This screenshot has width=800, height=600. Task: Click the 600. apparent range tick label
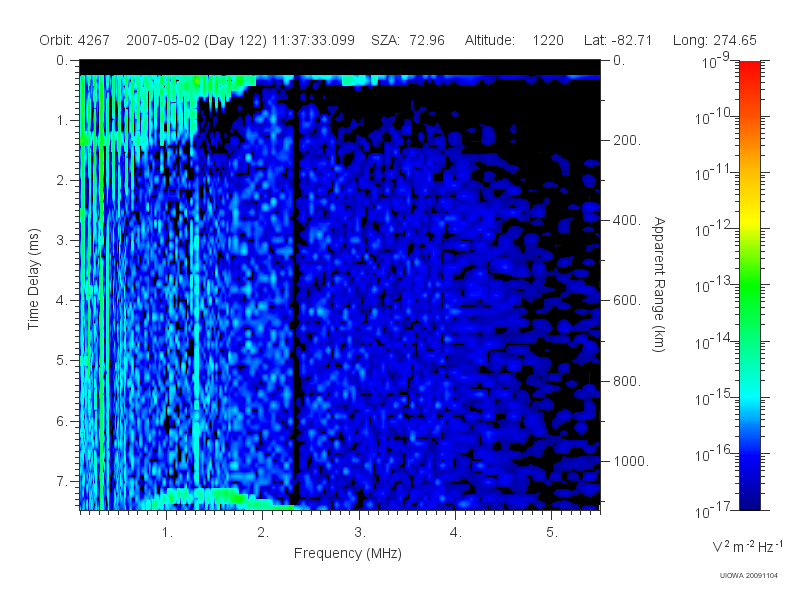pyautogui.click(x=627, y=301)
